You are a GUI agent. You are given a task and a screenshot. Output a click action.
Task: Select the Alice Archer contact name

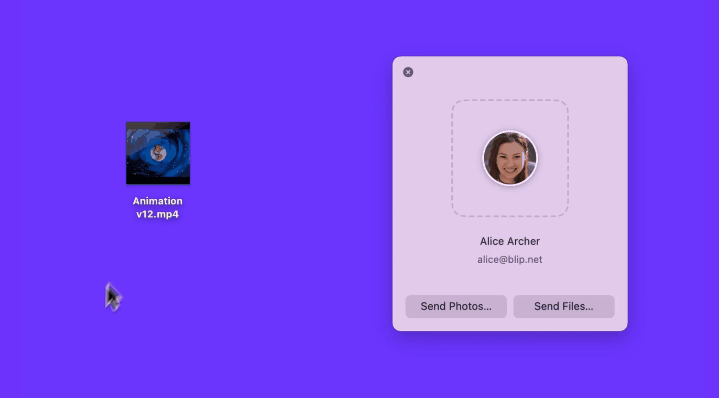coord(509,241)
